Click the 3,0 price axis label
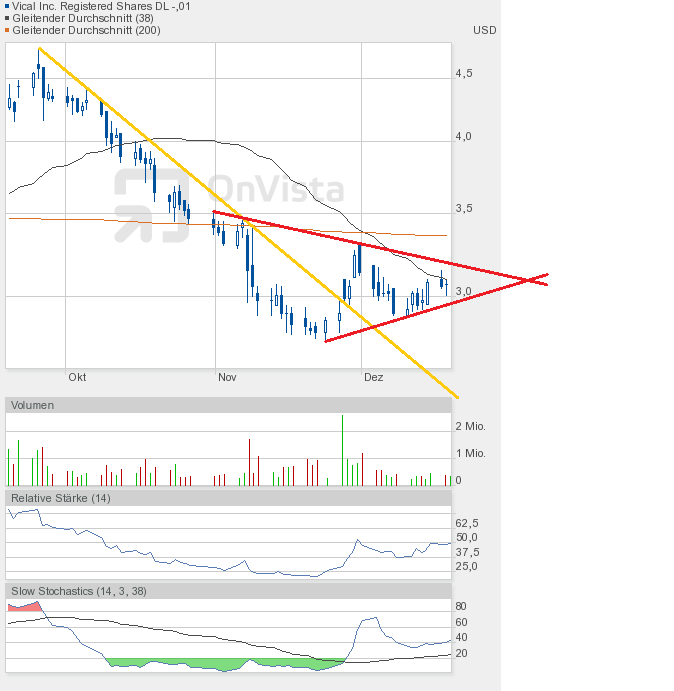The width and height of the screenshot is (674, 691). (463, 291)
